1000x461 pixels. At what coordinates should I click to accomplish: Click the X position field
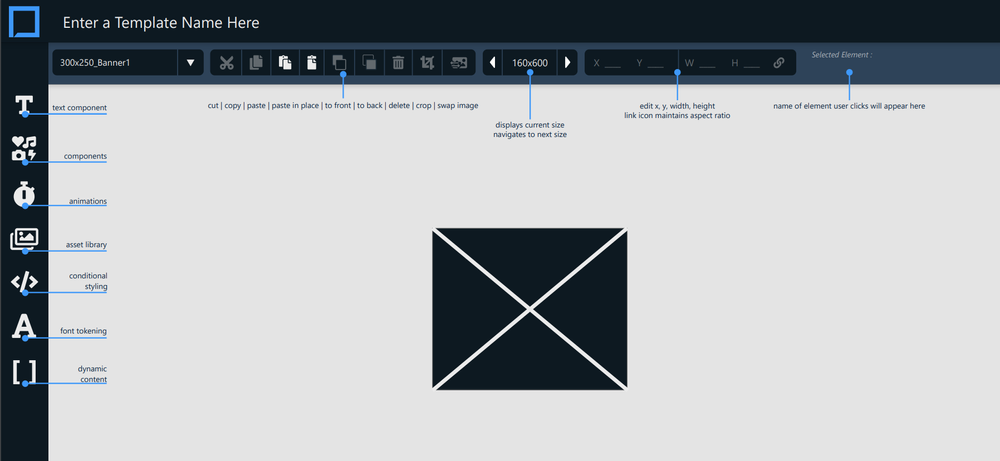[607, 63]
